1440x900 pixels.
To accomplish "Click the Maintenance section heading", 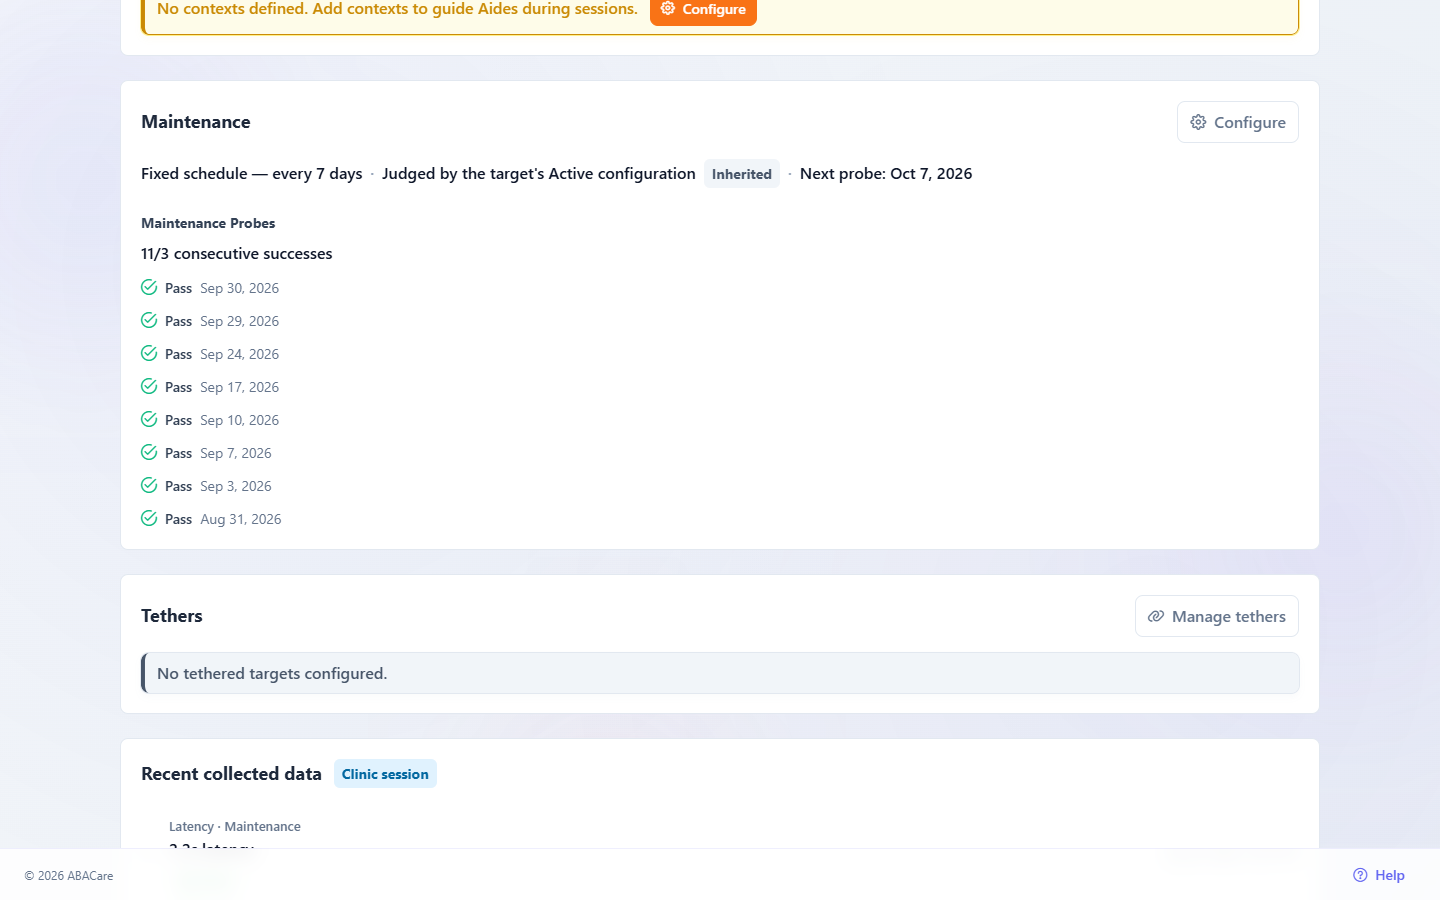I will click(196, 122).
